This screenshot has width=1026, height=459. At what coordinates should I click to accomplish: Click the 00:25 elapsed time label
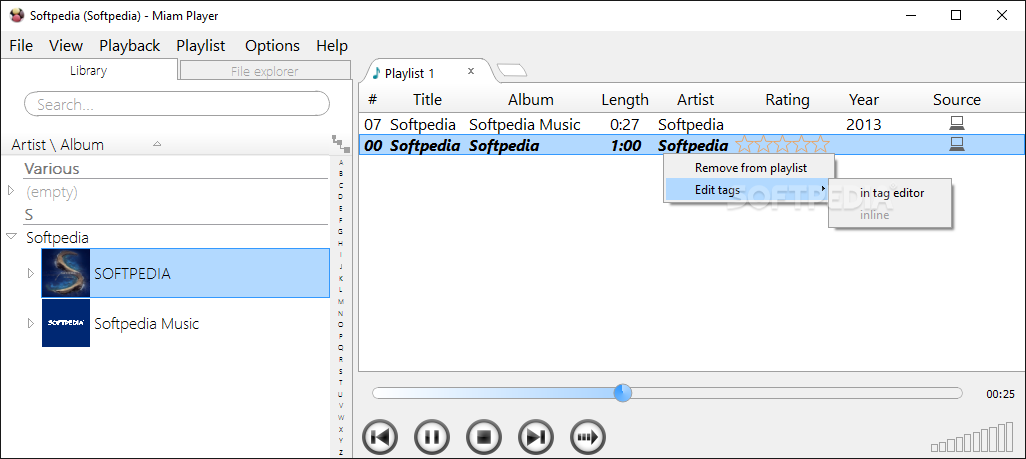click(1000, 394)
